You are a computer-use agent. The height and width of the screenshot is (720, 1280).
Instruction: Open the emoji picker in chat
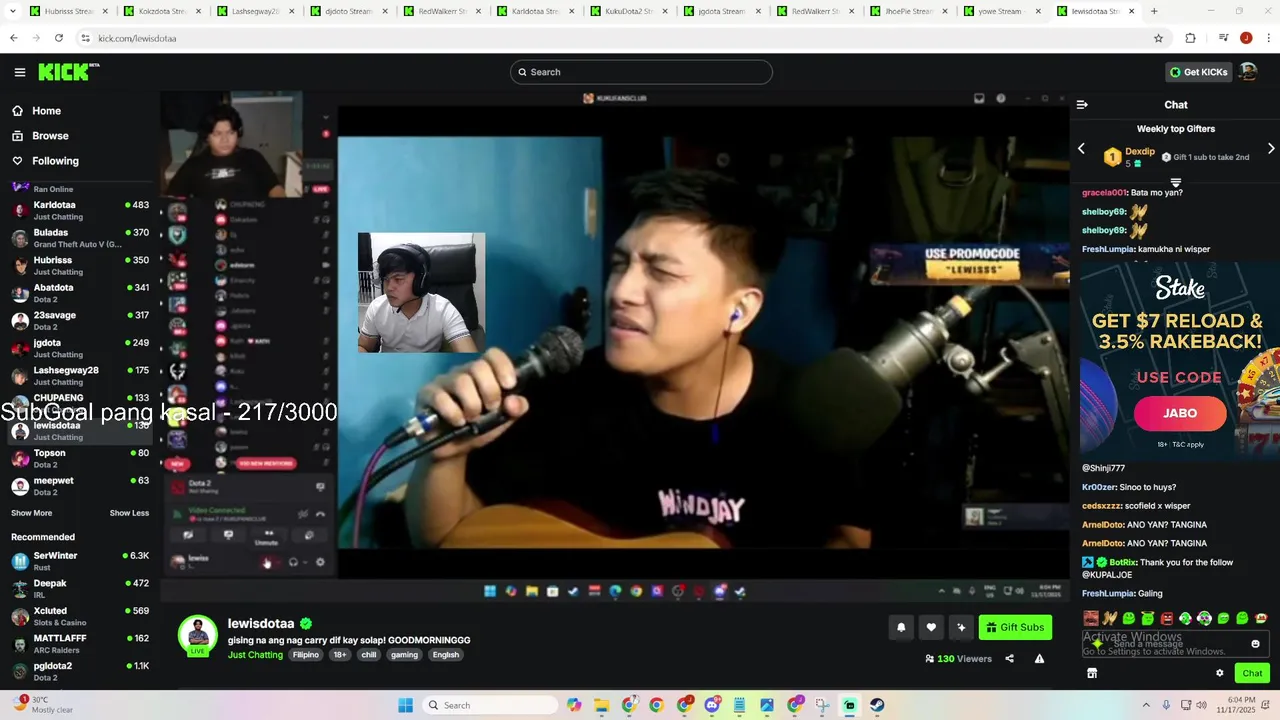pyautogui.click(x=1256, y=644)
